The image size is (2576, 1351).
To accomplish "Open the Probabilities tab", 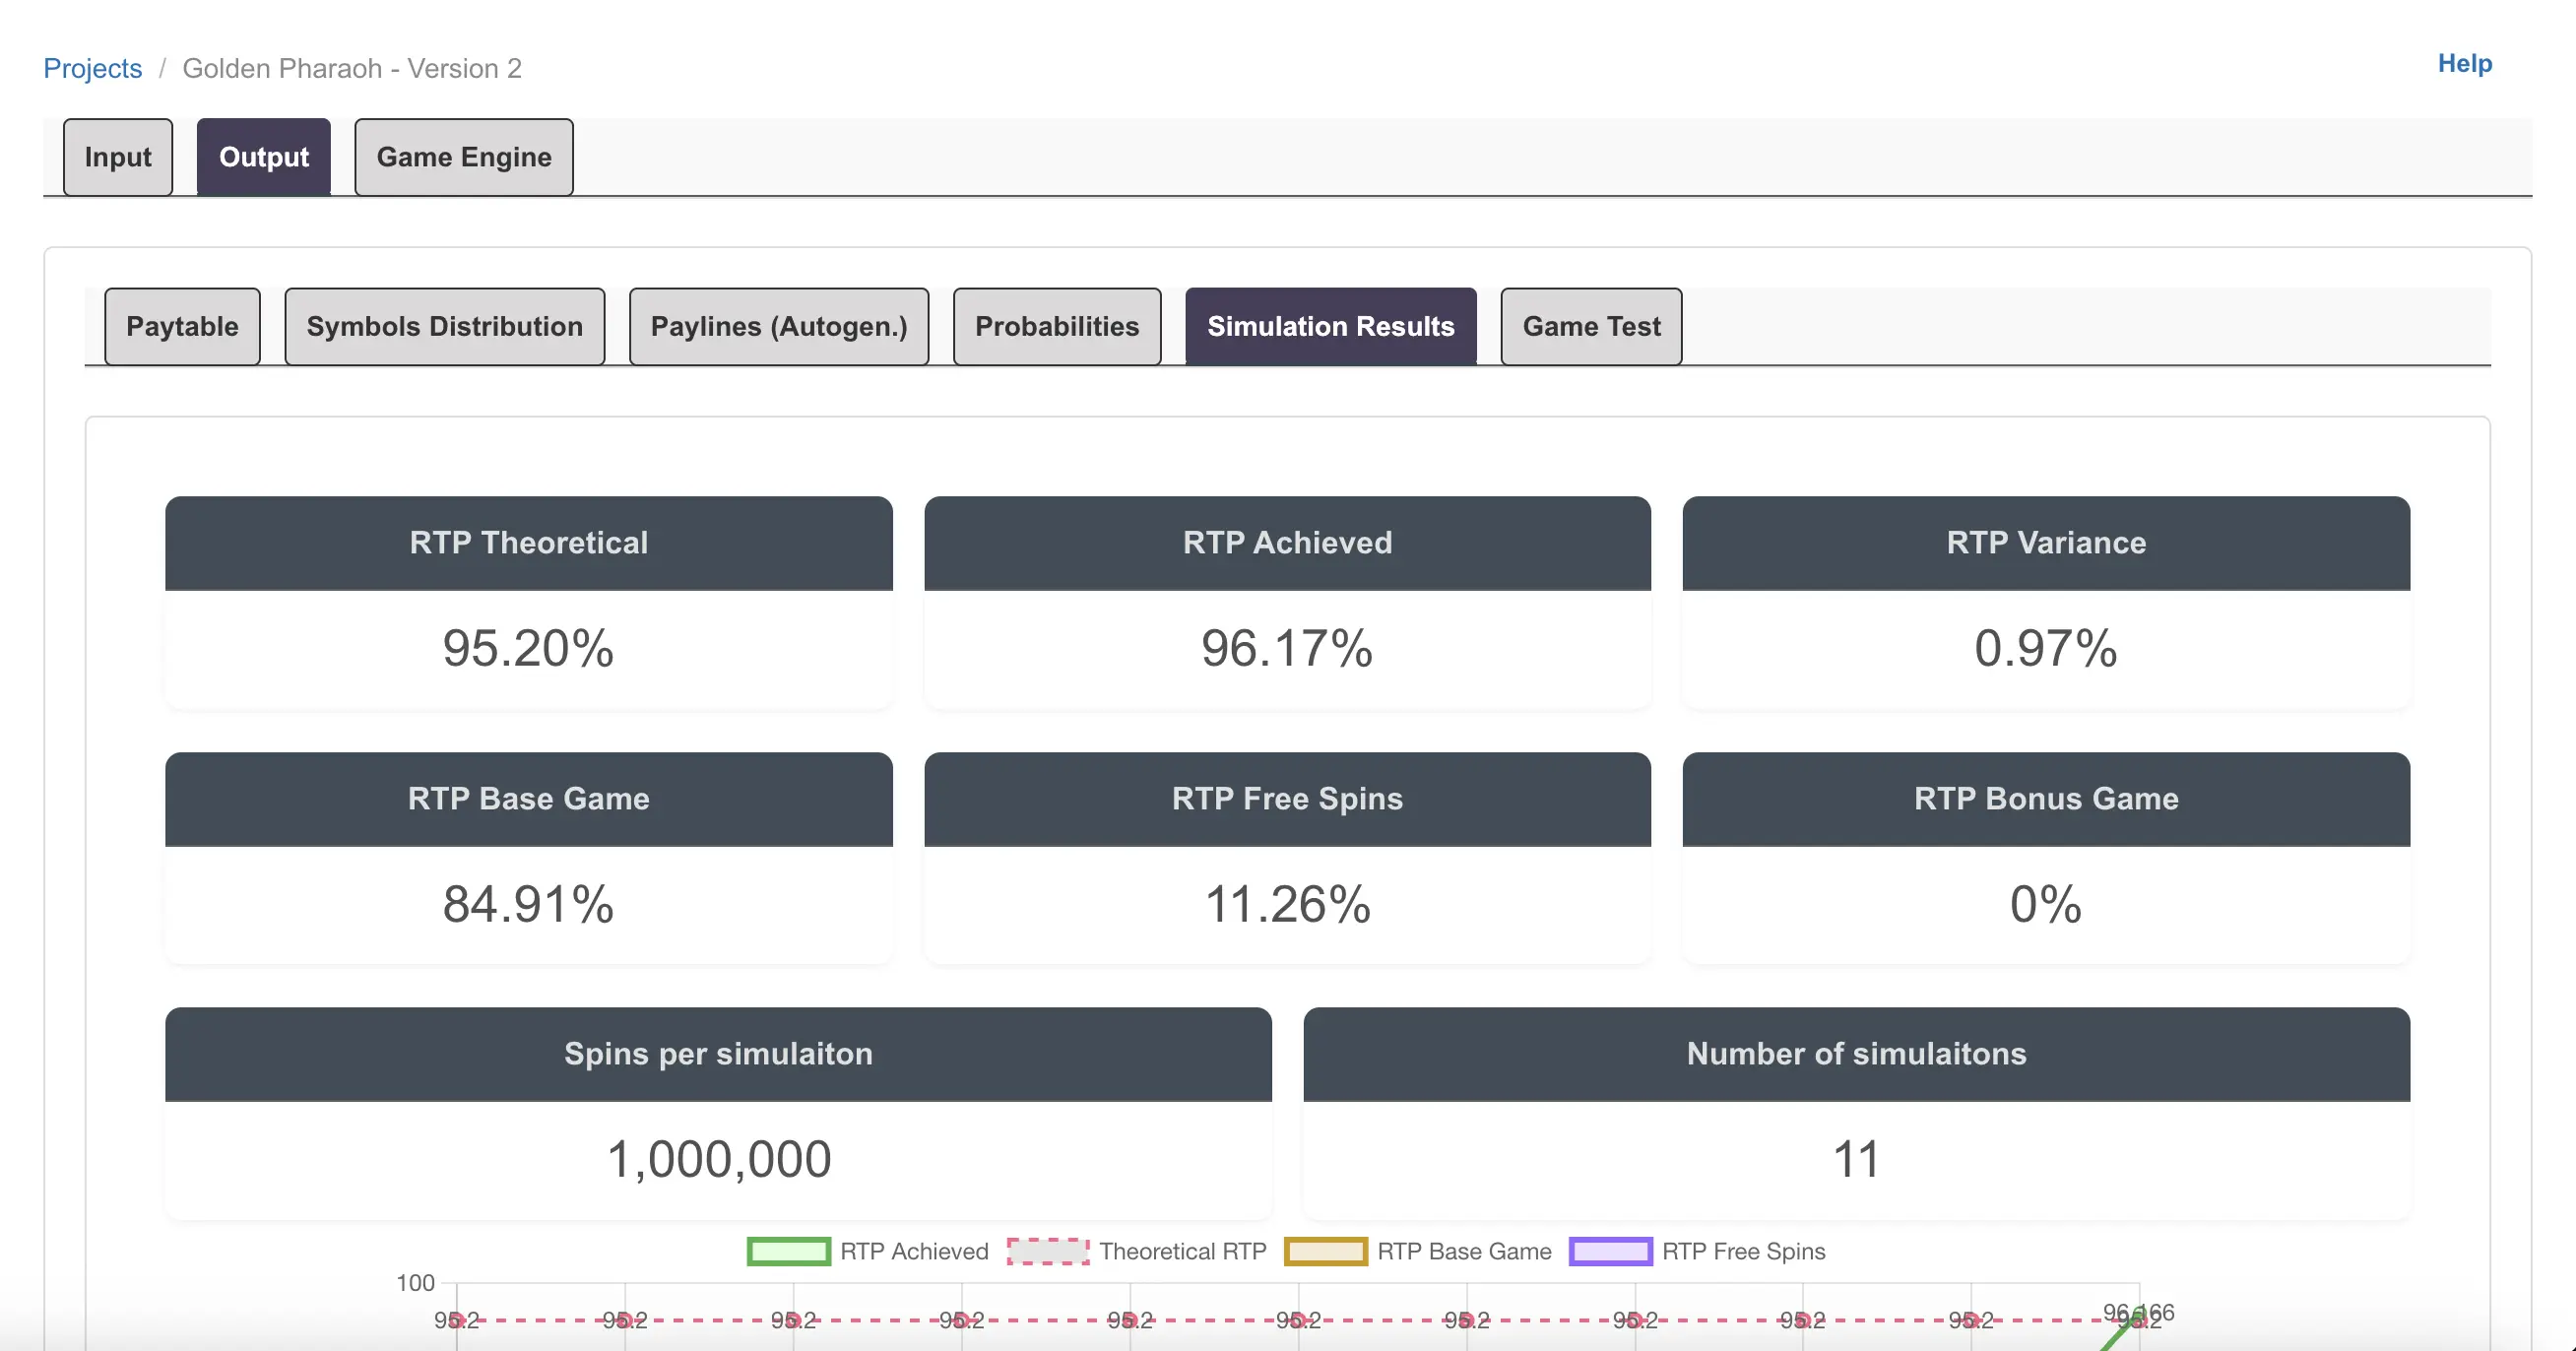I will point(1057,326).
